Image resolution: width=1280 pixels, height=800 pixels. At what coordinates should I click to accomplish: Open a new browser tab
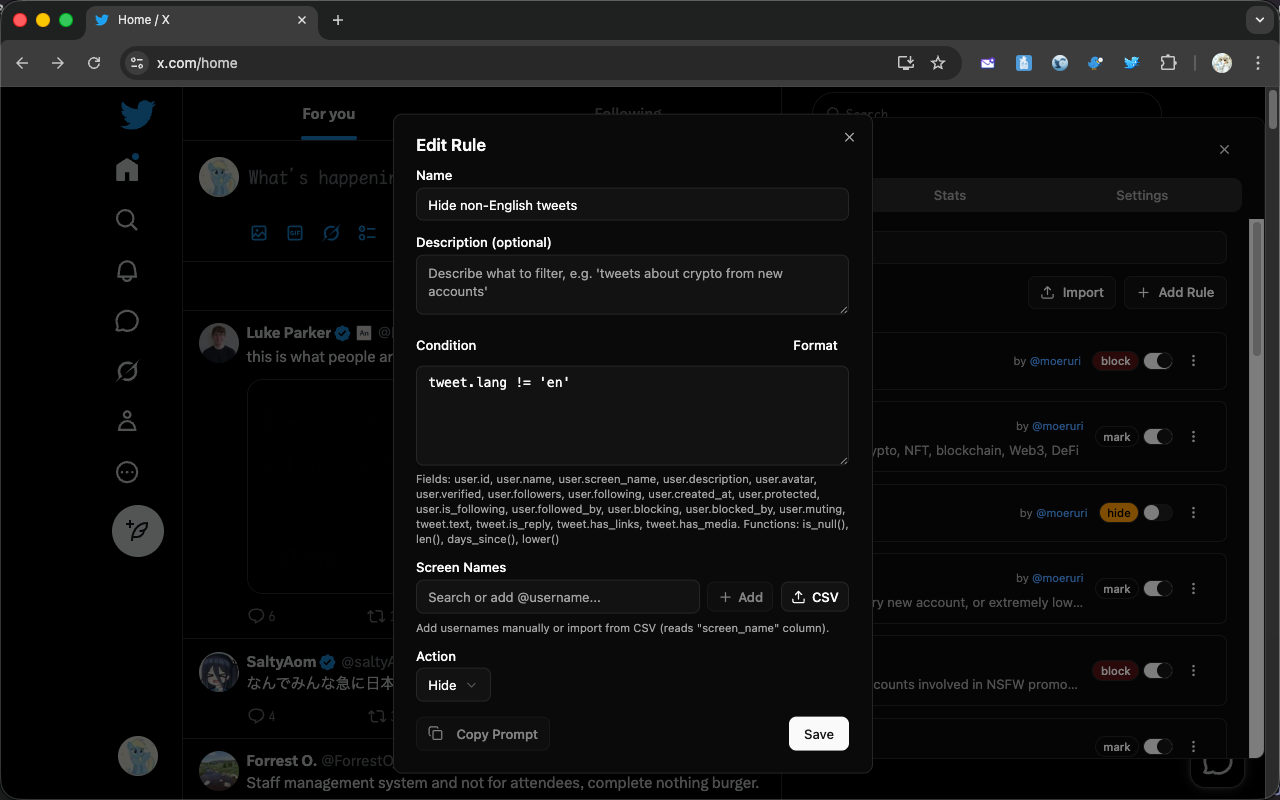(338, 20)
